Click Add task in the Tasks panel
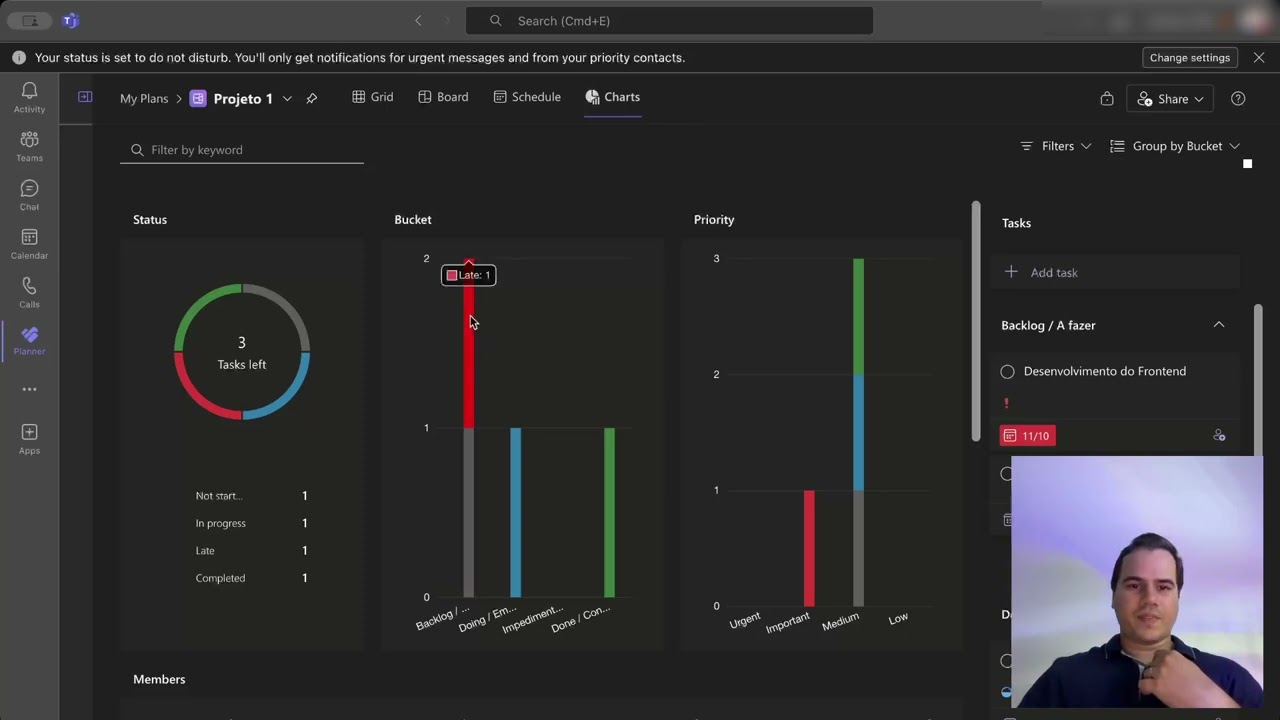This screenshot has width=1280, height=720. click(x=1114, y=272)
